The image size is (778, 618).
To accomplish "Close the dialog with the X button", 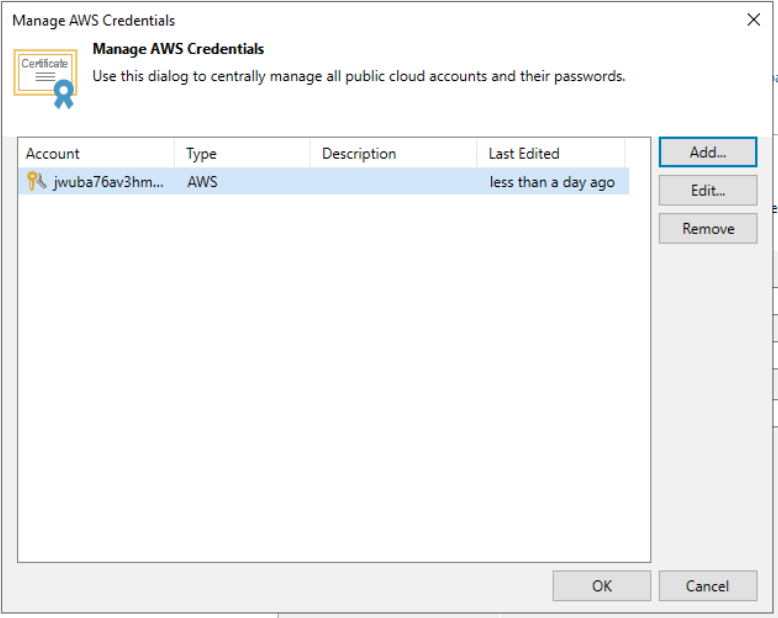I will pos(753,20).
